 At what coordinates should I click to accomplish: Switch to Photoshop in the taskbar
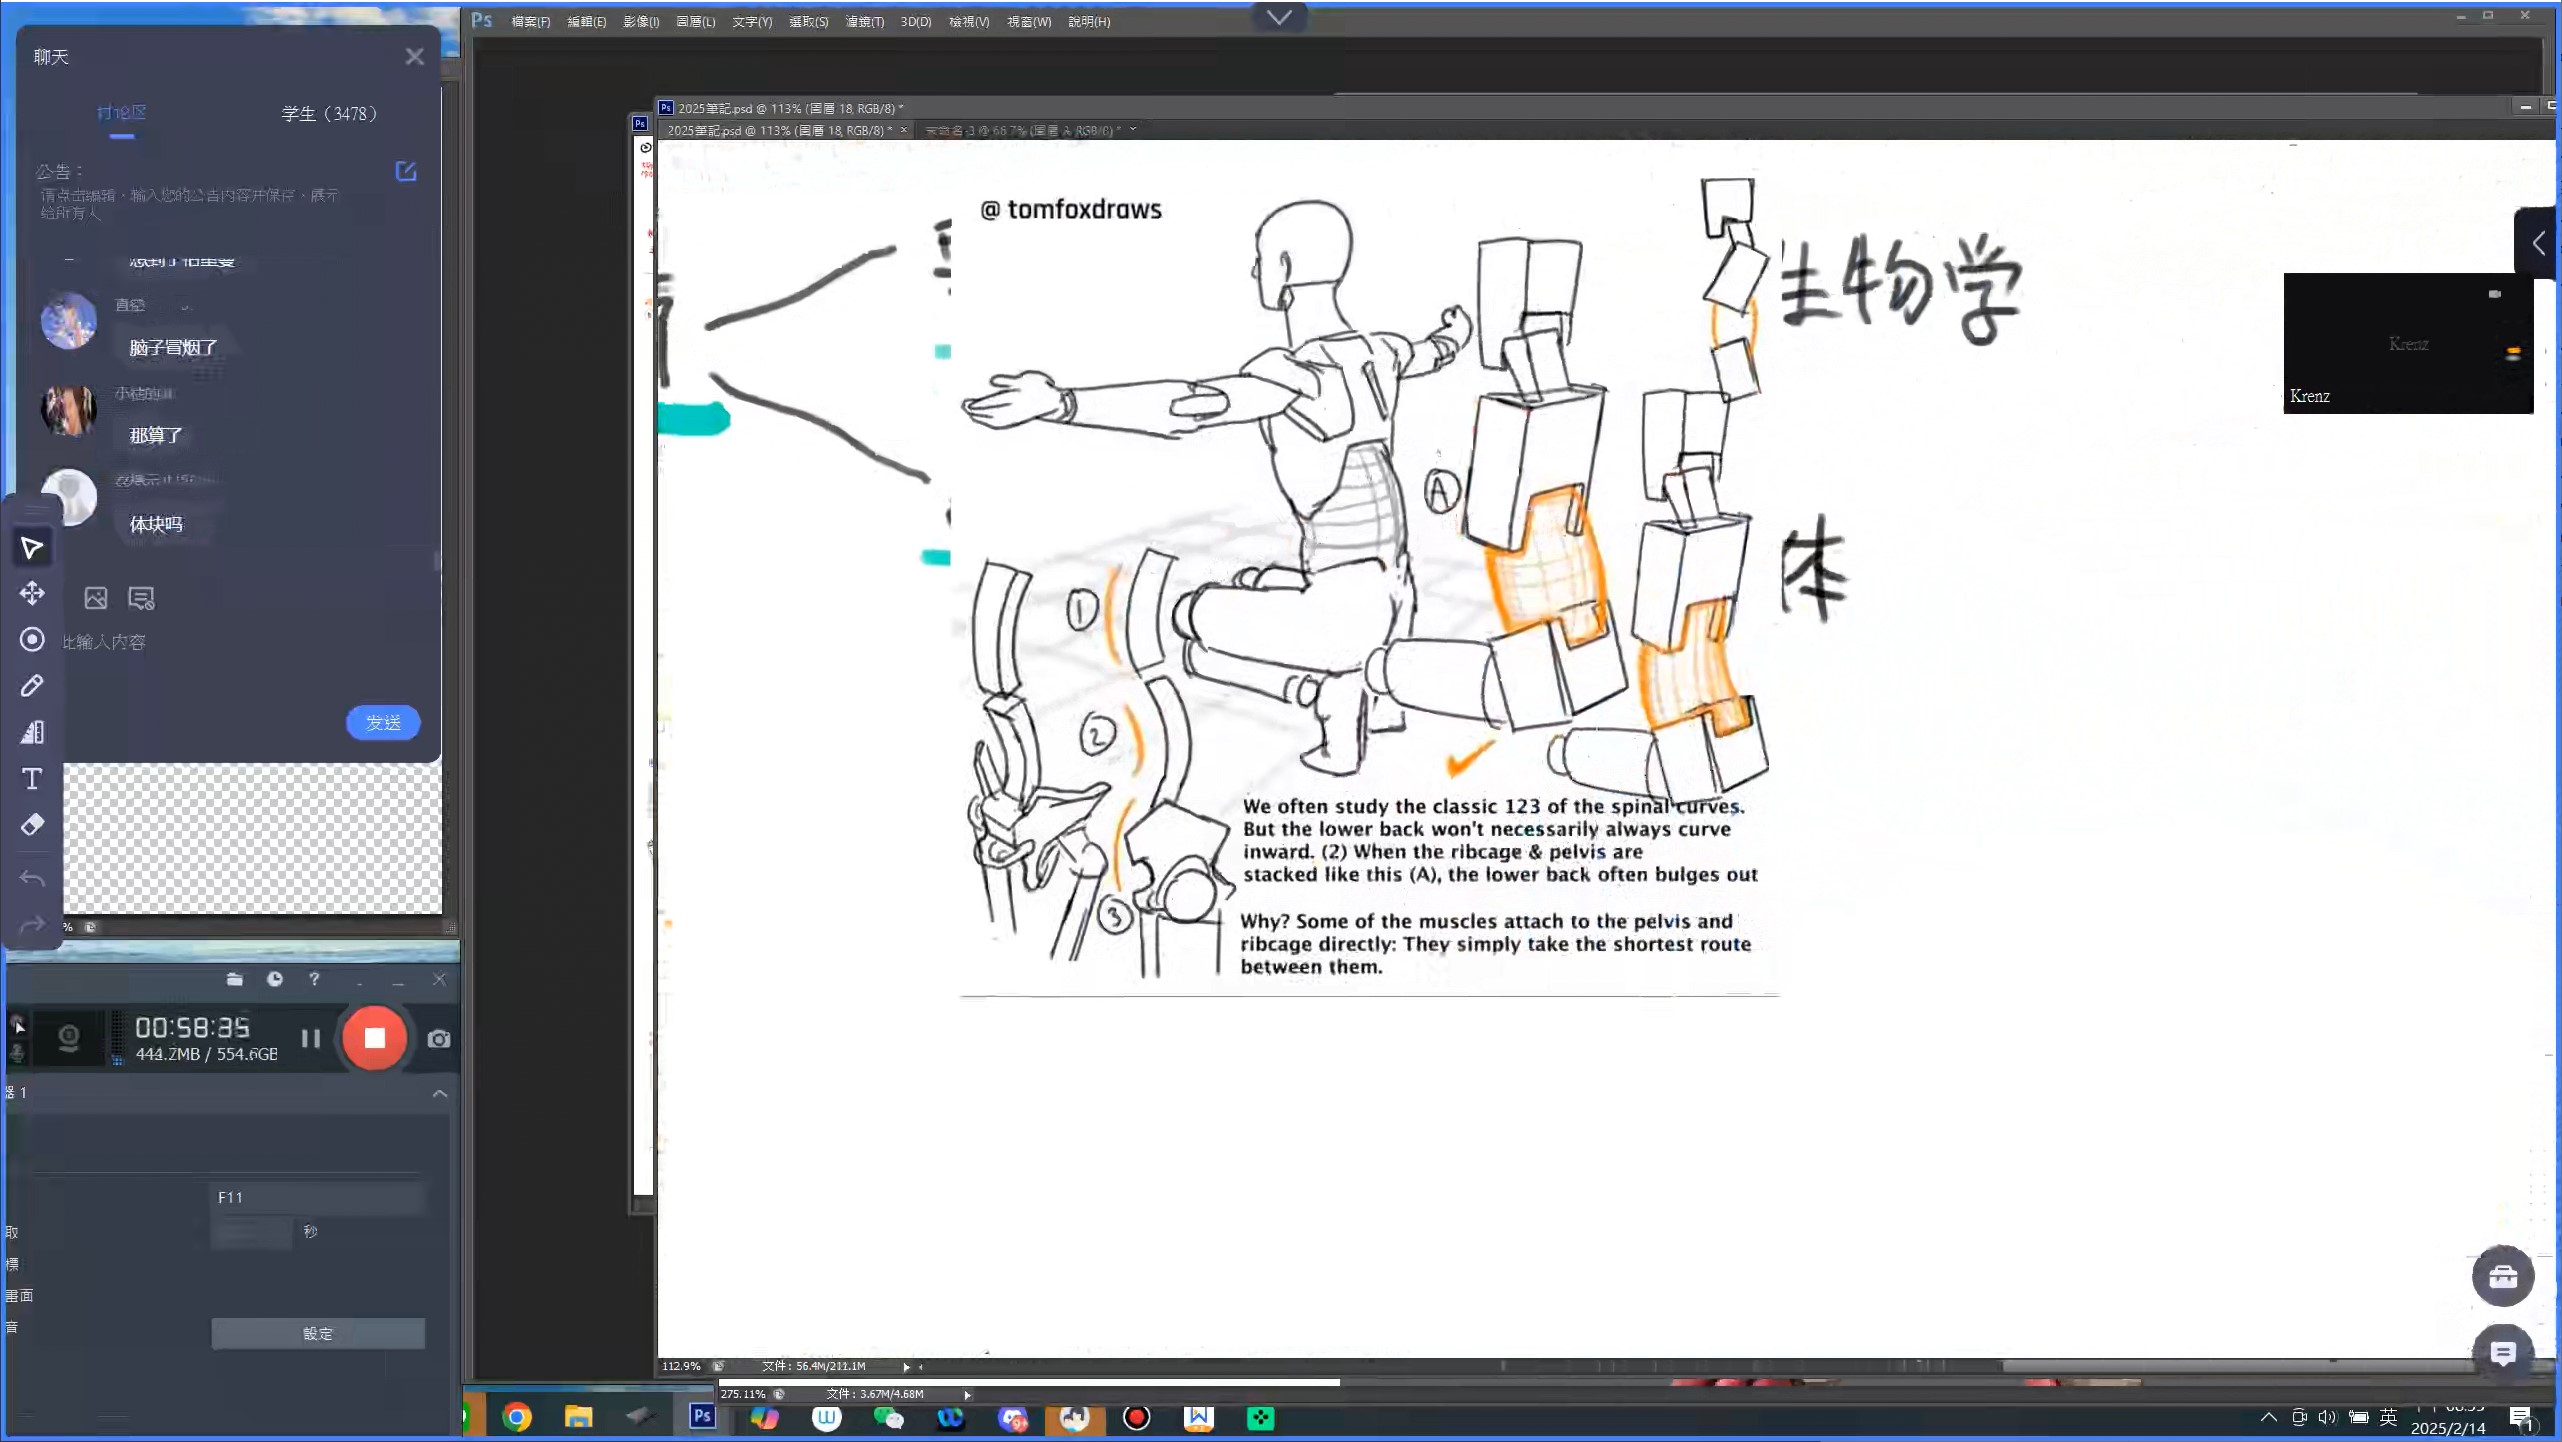(x=703, y=1417)
